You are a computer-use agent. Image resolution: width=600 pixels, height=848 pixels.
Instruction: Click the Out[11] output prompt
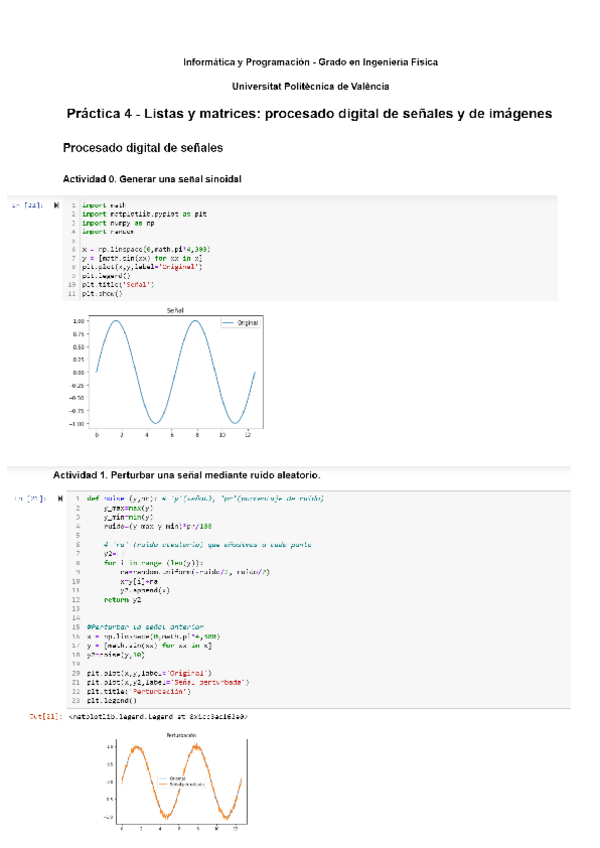point(45,716)
